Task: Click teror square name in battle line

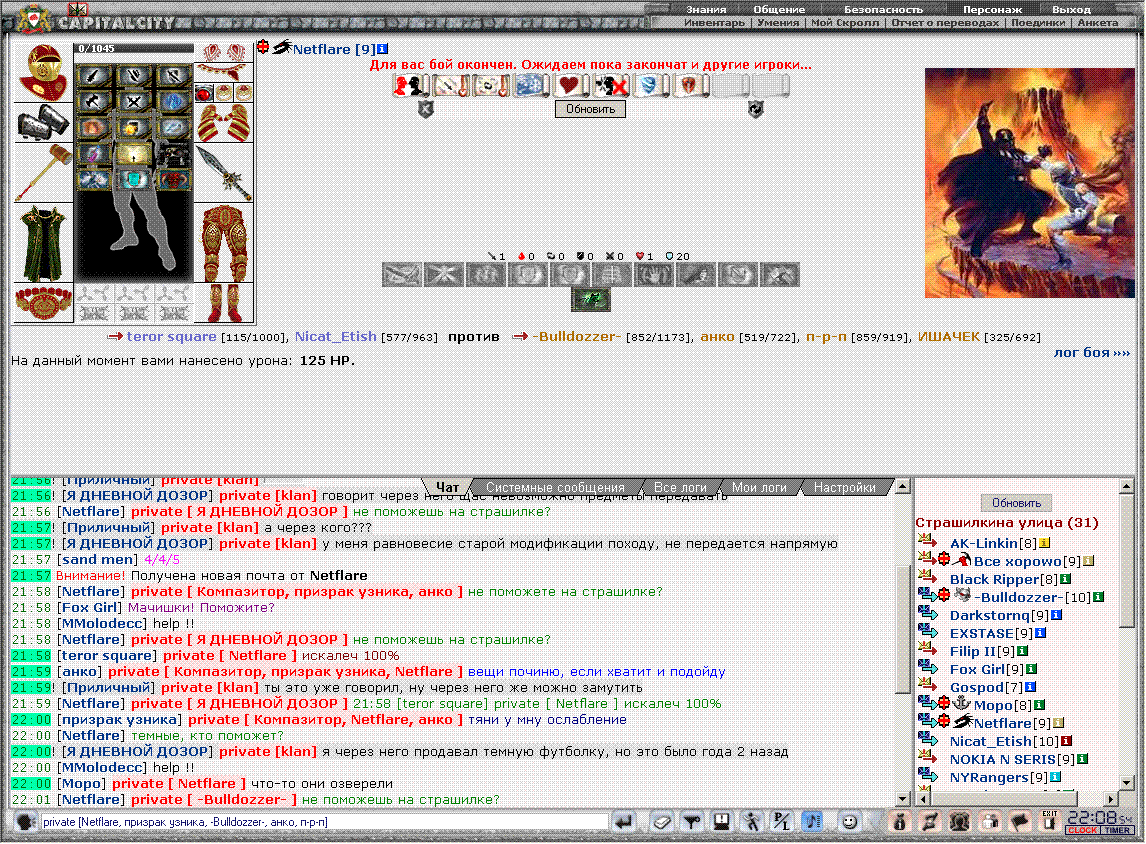Action: point(171,336)
